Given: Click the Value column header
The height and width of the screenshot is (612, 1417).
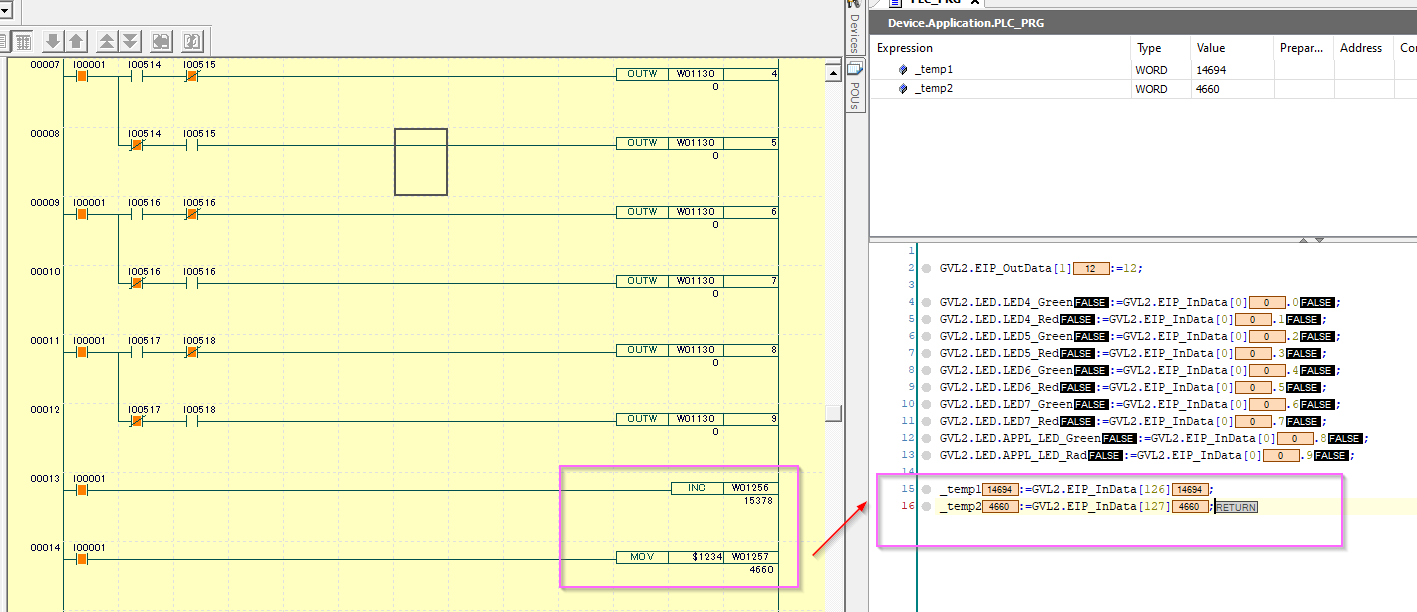Looking at the screenshot, I should (x=1232, y=48).
